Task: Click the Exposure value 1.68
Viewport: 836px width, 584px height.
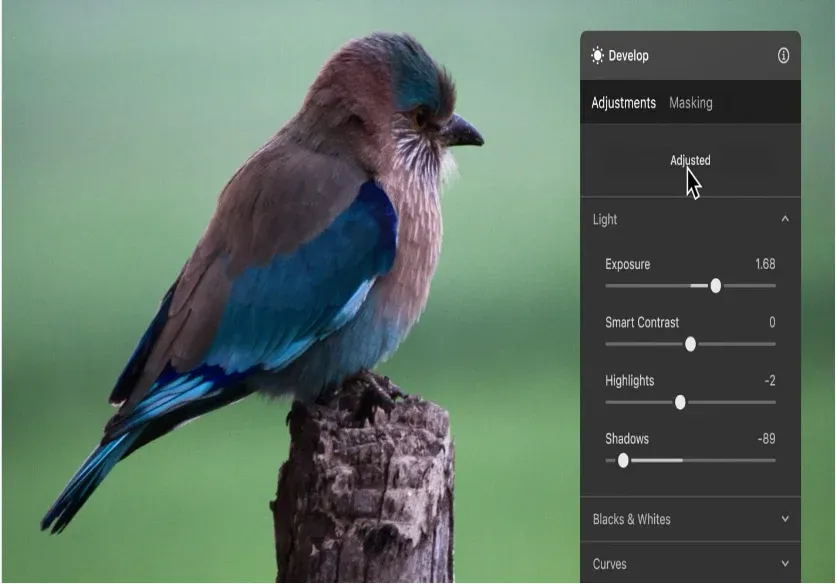Action: coord(765,264)
